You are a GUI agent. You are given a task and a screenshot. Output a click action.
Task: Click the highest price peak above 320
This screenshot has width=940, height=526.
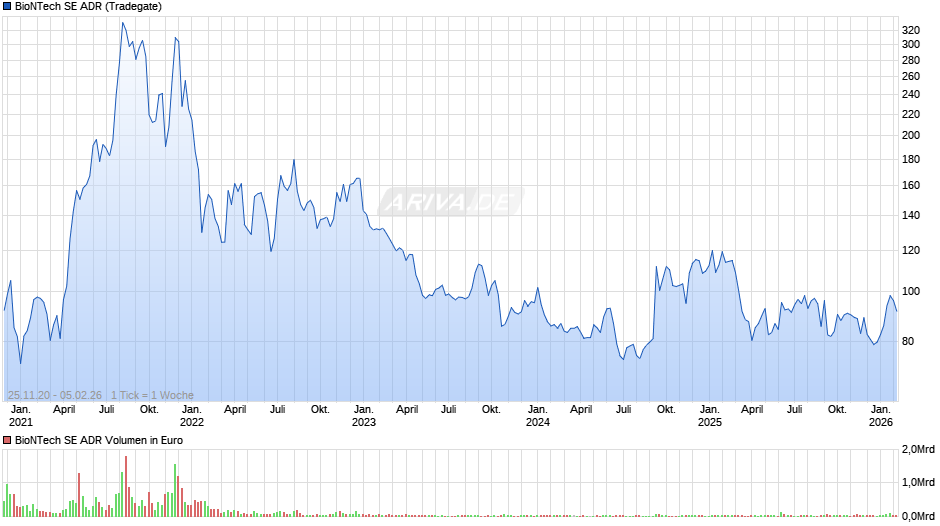coord(122,23)
